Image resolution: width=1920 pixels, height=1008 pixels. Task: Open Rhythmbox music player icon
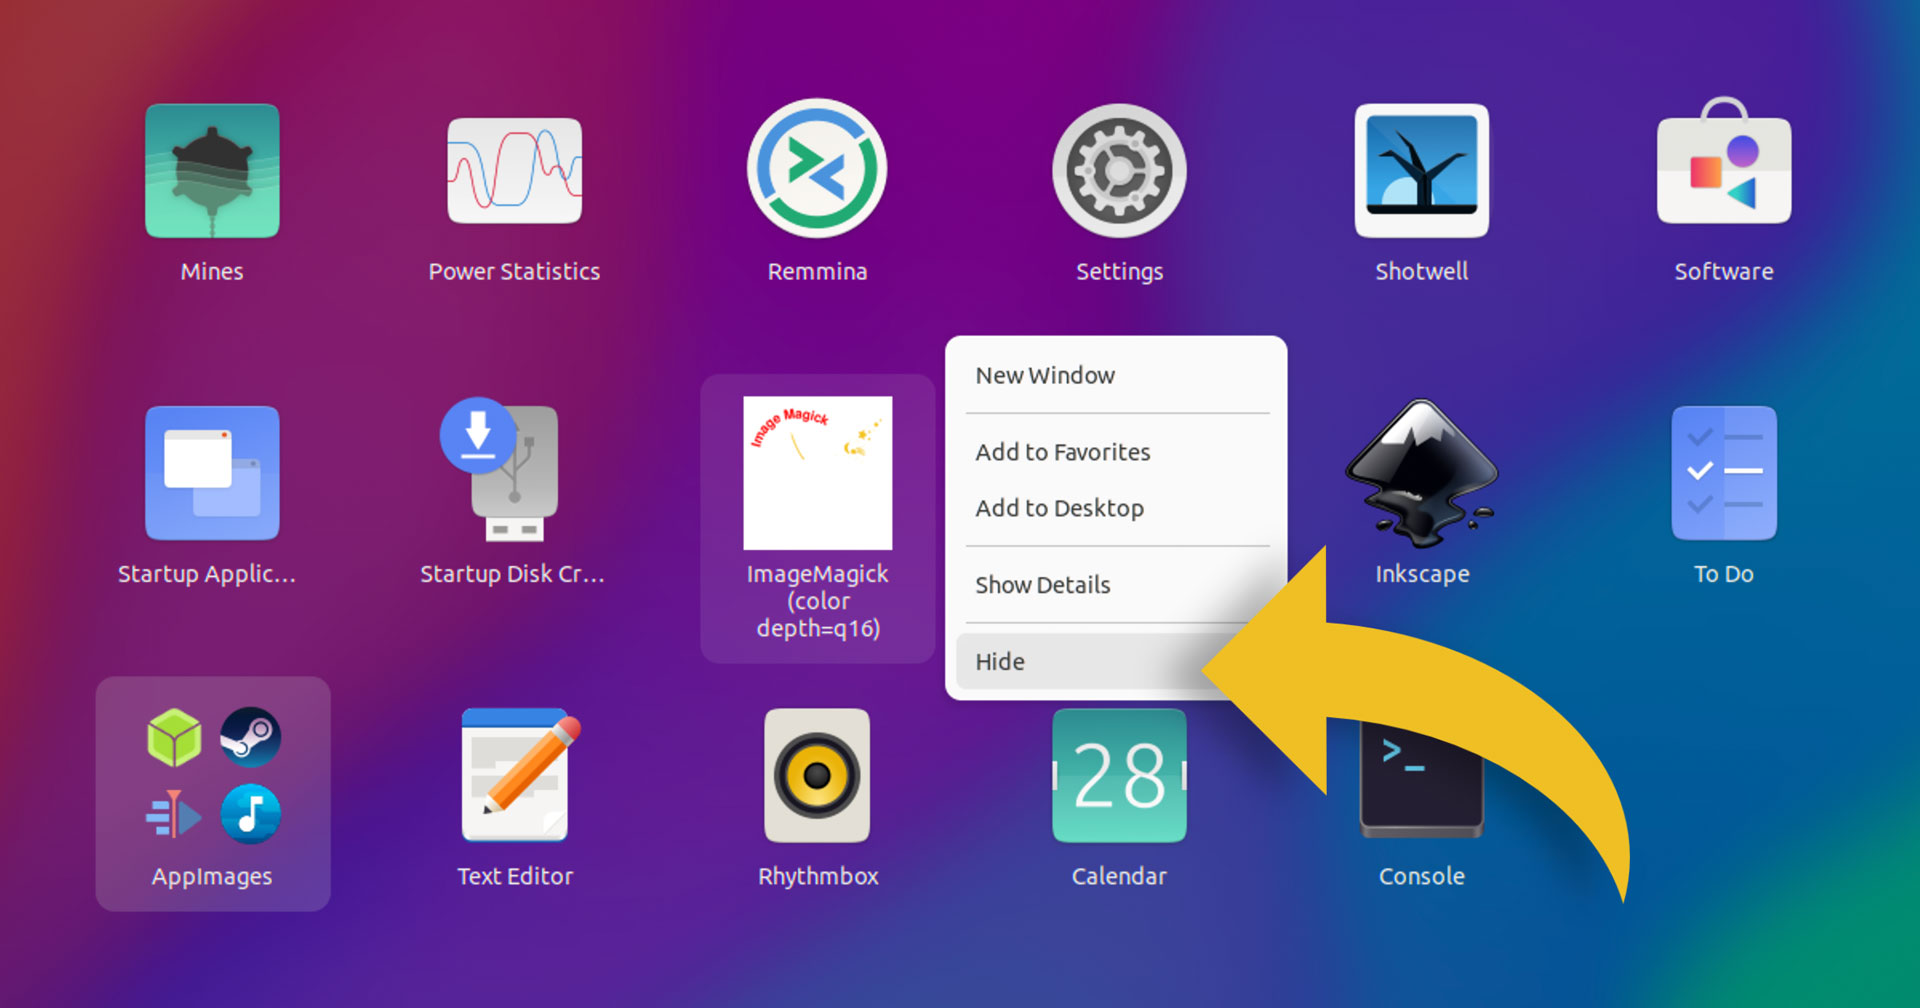(817, 776)
